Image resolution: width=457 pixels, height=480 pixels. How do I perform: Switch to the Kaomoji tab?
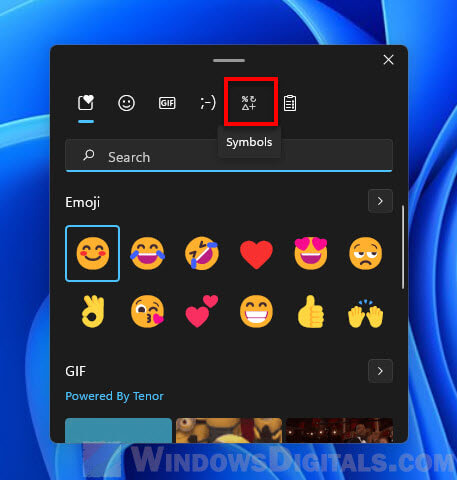click(208, 103)
